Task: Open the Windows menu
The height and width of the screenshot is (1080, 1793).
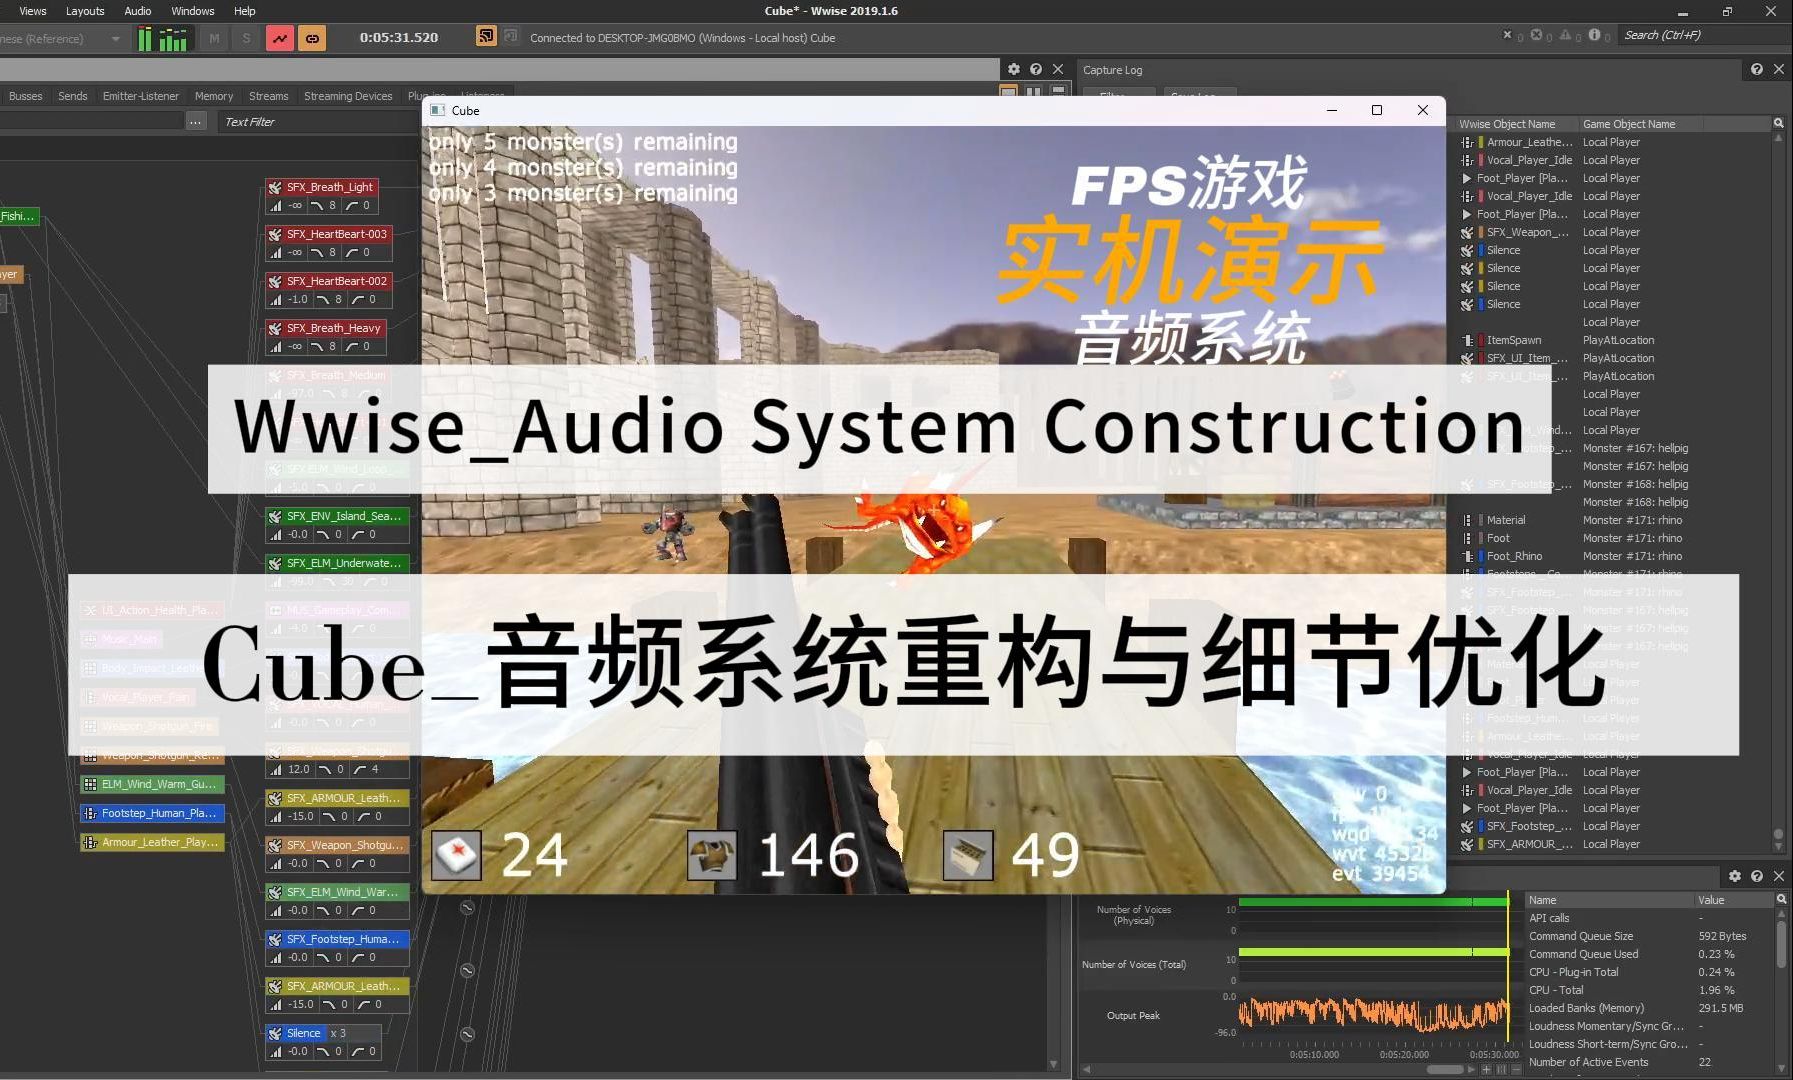Action: (x=192, y=11)
